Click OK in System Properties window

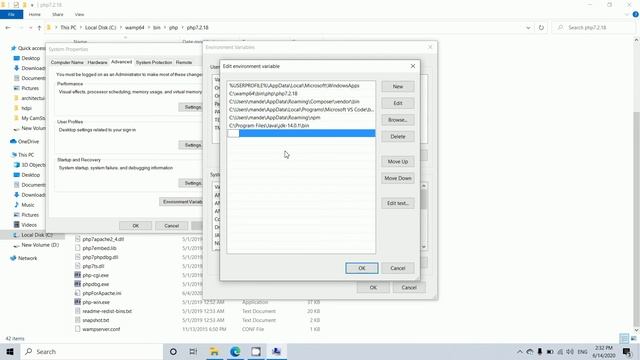[x=136, y=226]
